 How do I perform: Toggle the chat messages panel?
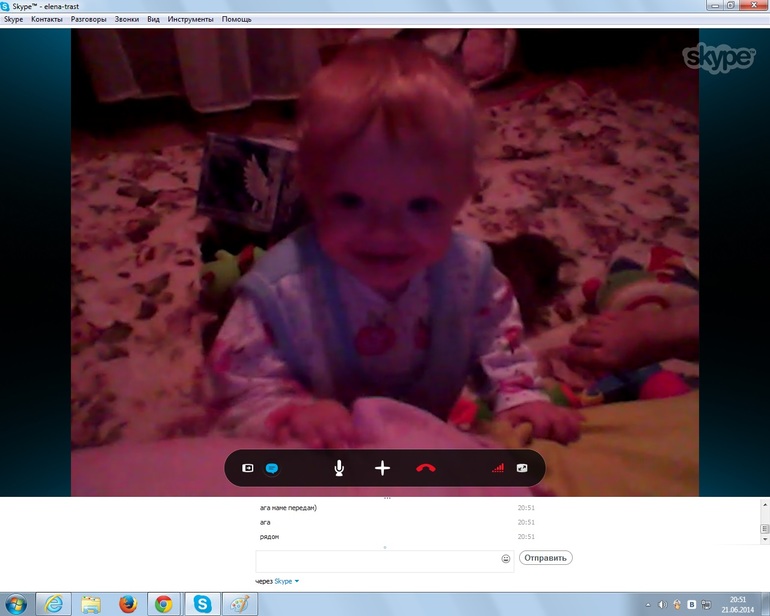pos(271,468)
